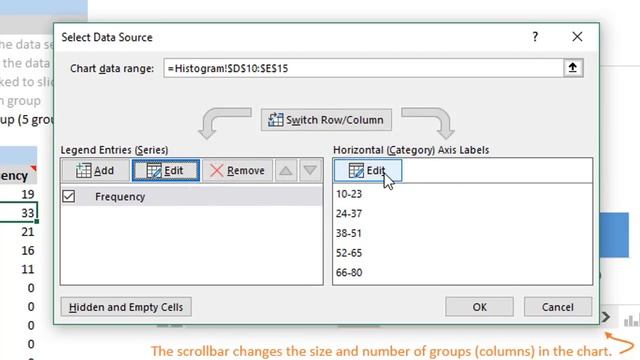The width and height of the screenshot is (640, 360).
Task: Open the dialog Help question mark
Action: (x=535, y=37)
